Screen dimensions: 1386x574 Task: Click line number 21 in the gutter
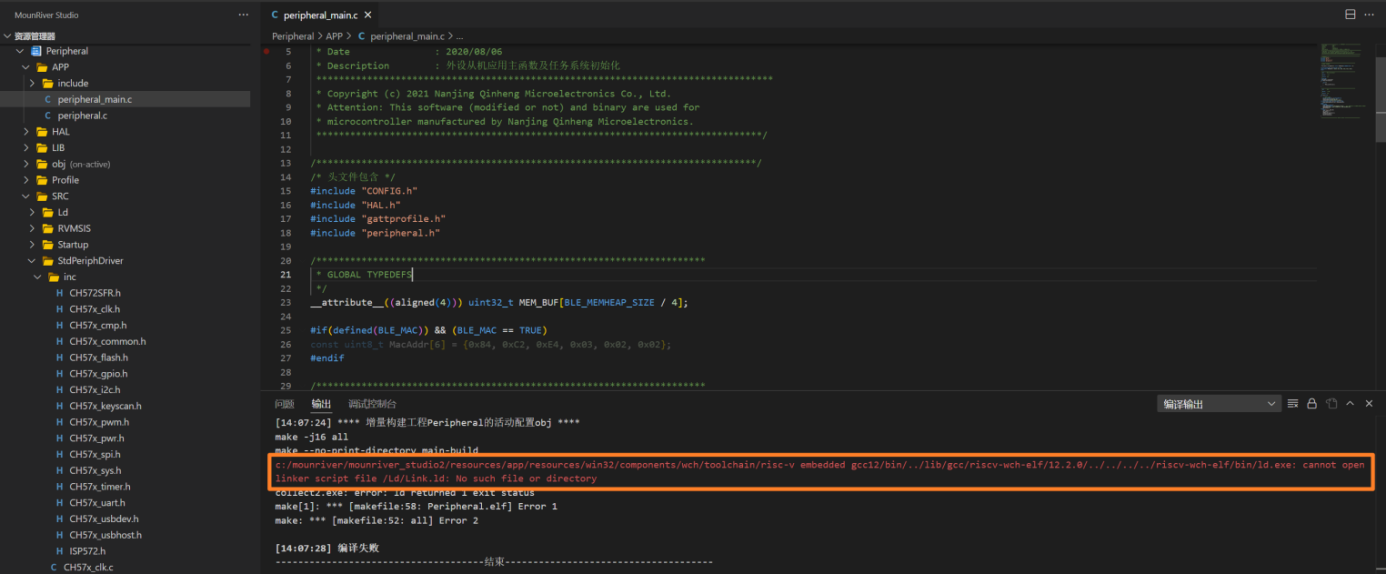click(x=286, y=274)
